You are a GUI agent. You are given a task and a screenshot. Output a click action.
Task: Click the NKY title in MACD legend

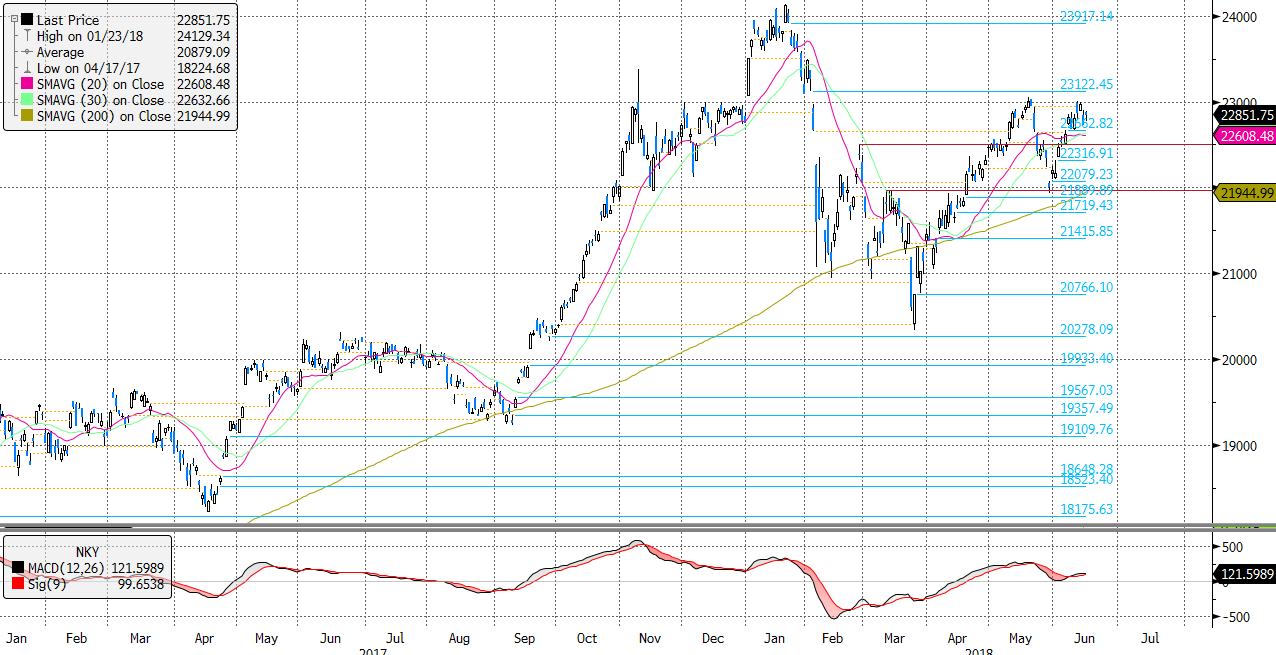tap(87, 551)
